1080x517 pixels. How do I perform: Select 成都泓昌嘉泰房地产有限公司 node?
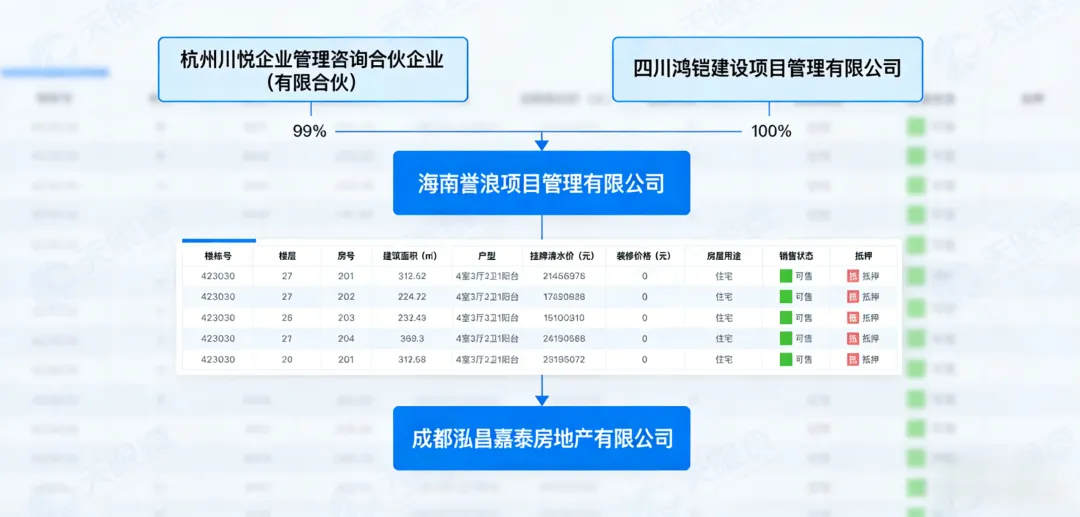(541, 438)
